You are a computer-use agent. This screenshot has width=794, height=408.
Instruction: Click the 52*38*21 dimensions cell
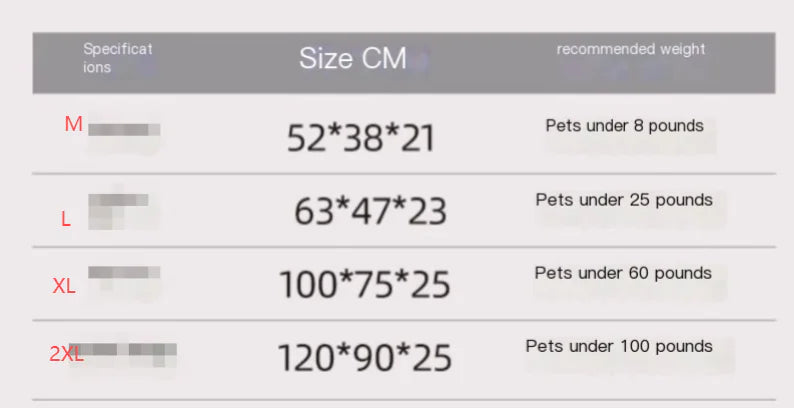point(361,138)
